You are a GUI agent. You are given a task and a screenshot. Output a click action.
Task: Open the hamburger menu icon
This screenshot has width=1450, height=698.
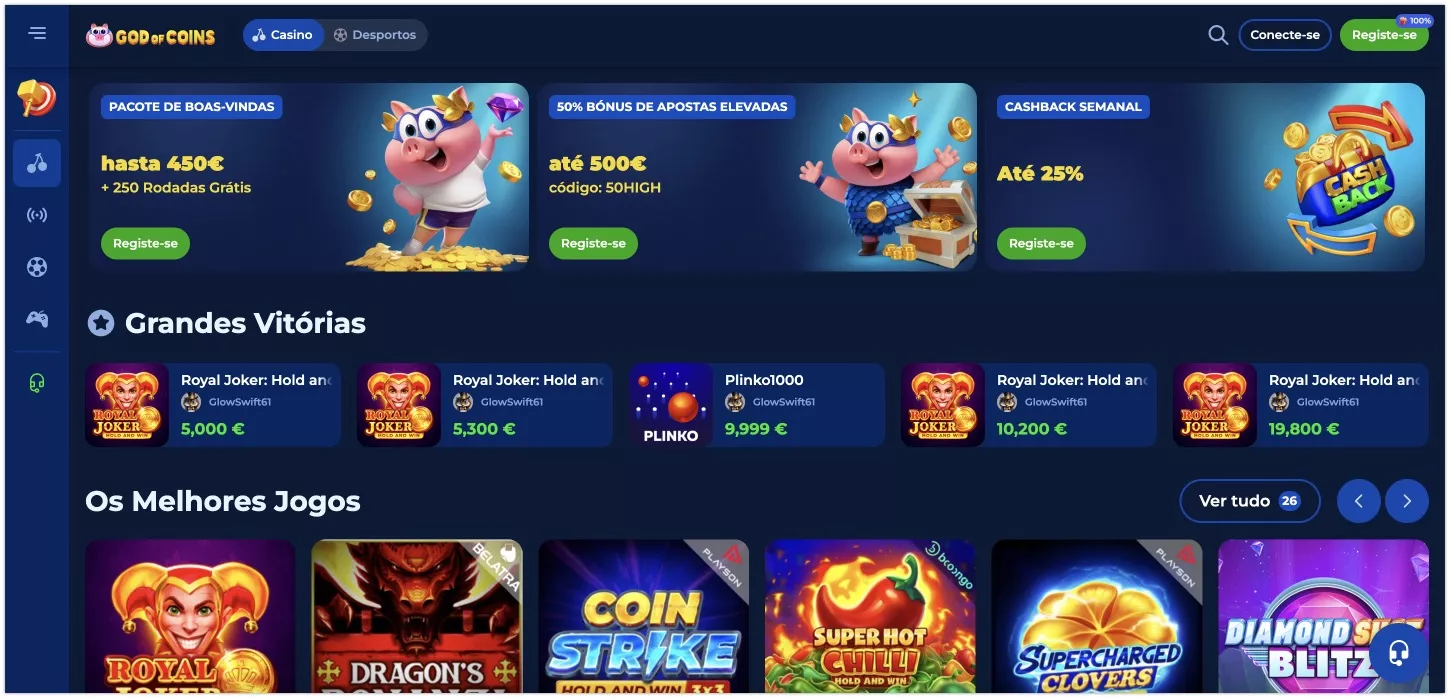click(x=37, y=33)
